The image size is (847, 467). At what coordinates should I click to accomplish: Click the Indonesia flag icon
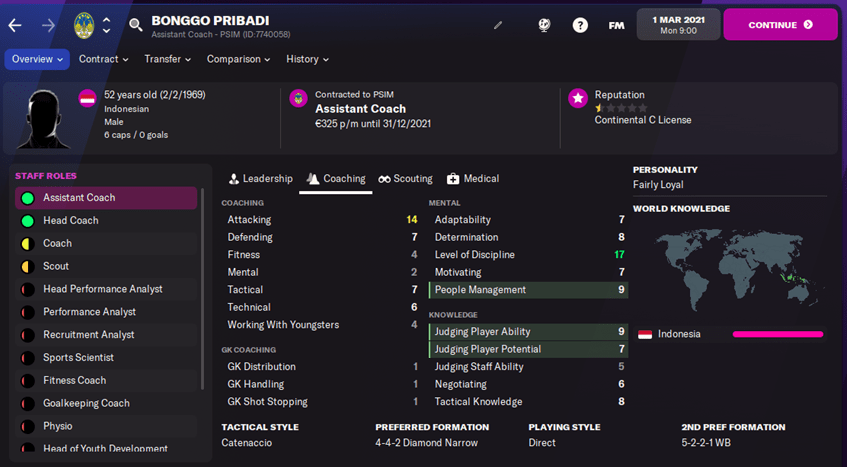[x=645, y=334]
